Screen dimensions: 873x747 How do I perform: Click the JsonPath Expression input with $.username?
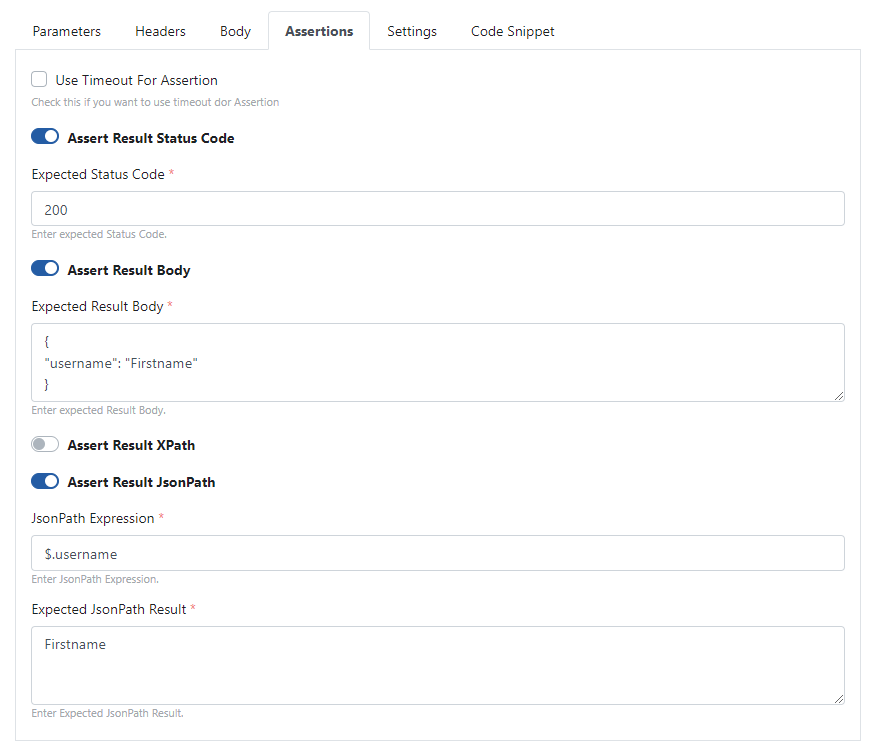pyautogui.click(x=437, y=553)
